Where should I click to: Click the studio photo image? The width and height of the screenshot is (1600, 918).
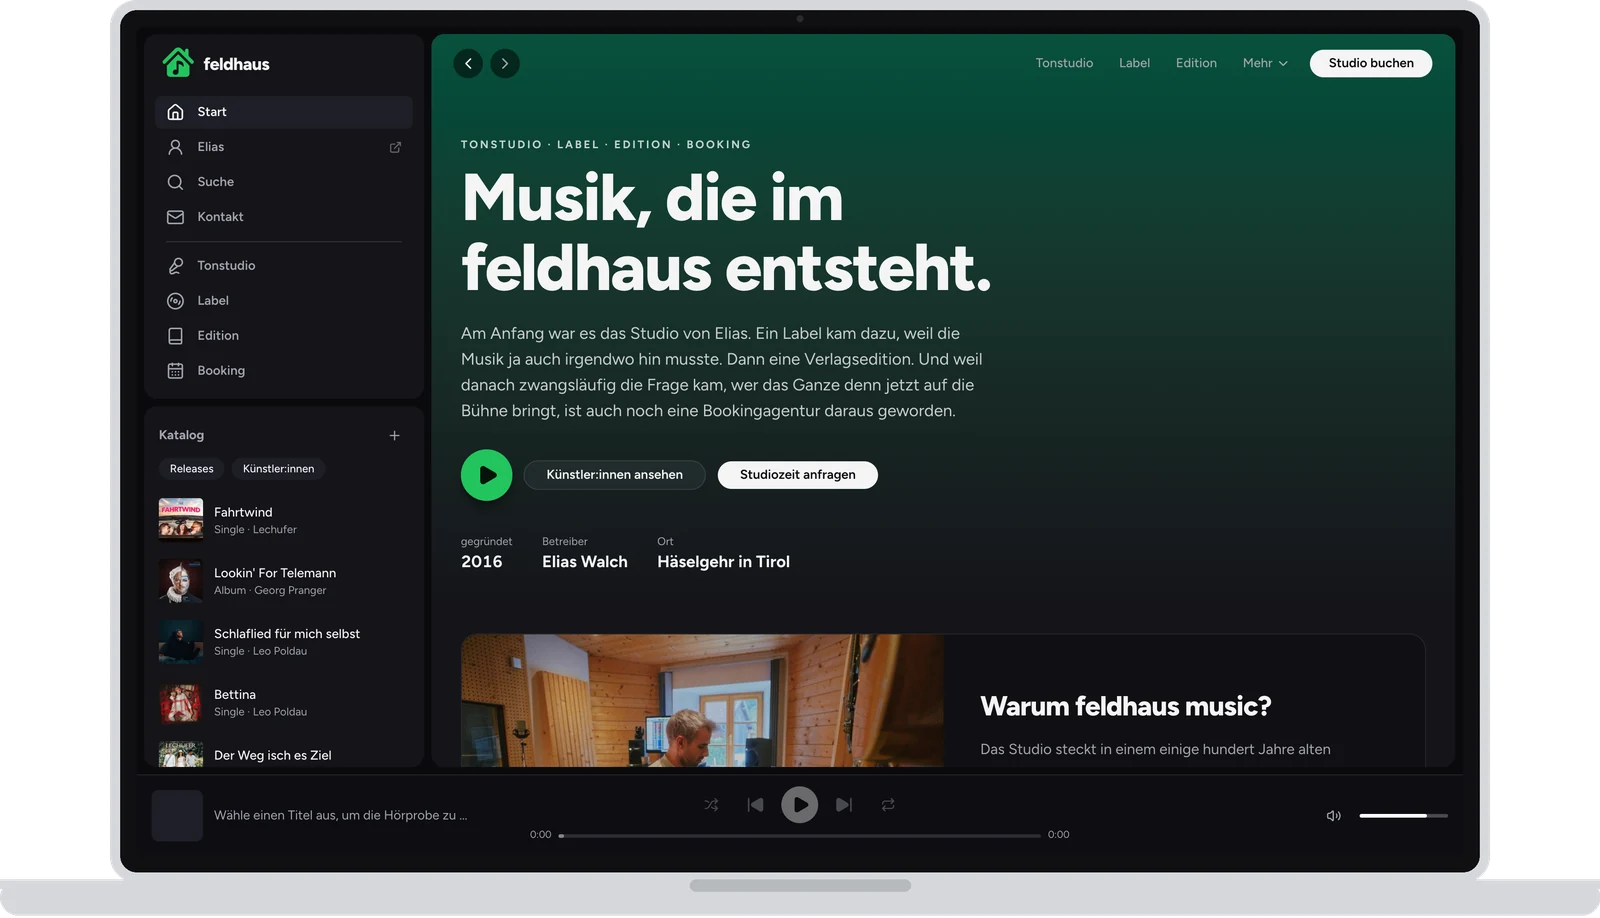click(702, 701)
